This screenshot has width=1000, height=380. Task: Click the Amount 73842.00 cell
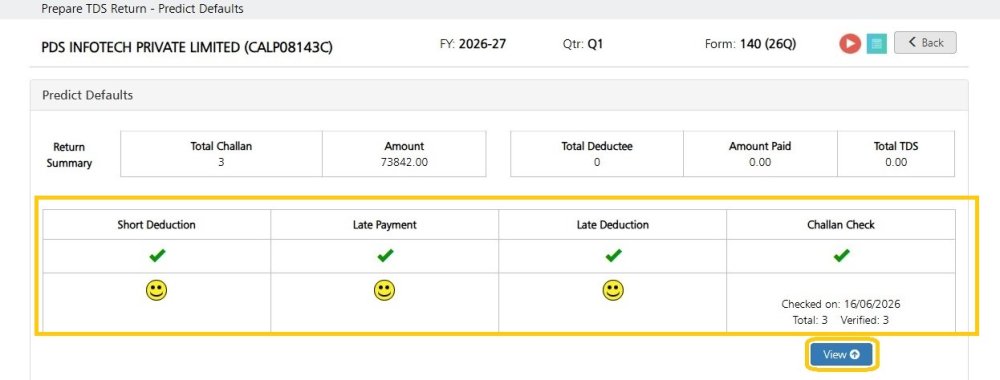tap(404, 154)
